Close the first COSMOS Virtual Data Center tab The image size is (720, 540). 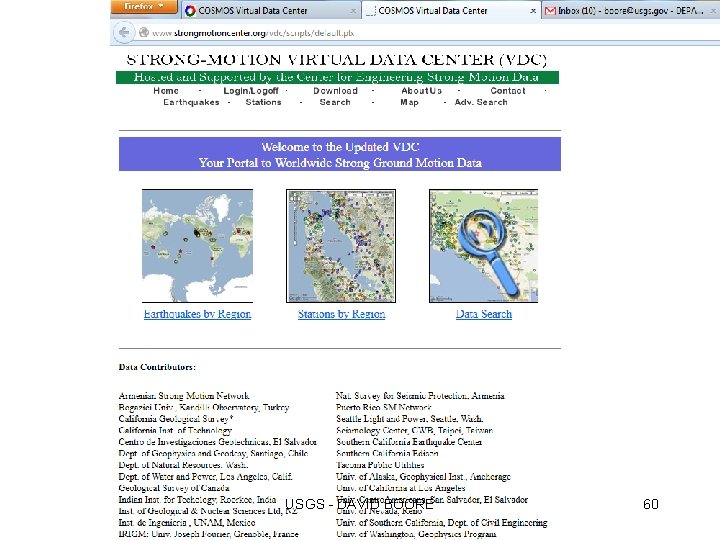pyautogui.click(x=353, y=11)
